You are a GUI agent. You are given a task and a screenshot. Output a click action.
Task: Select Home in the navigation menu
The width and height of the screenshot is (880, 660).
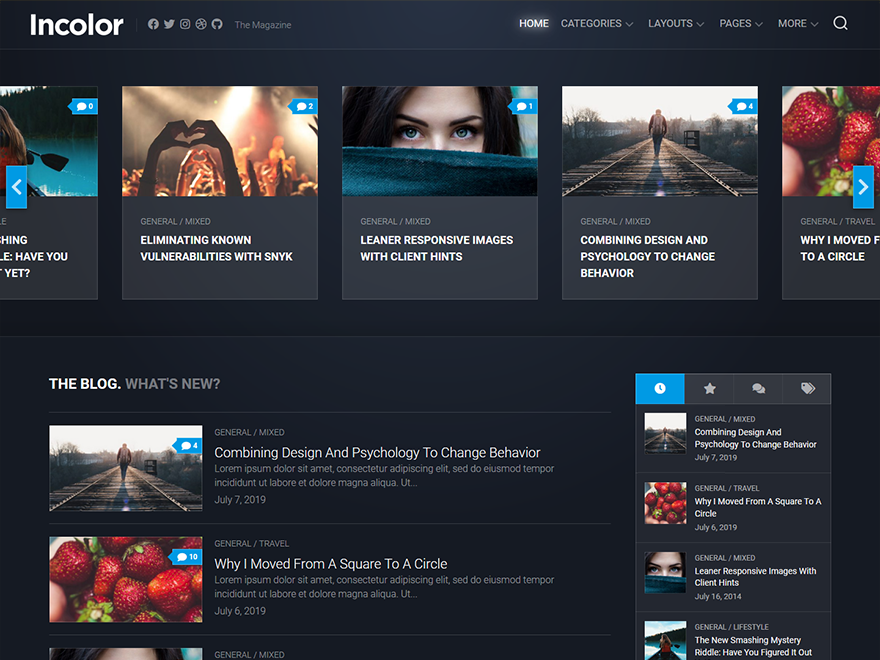[533, 23]
